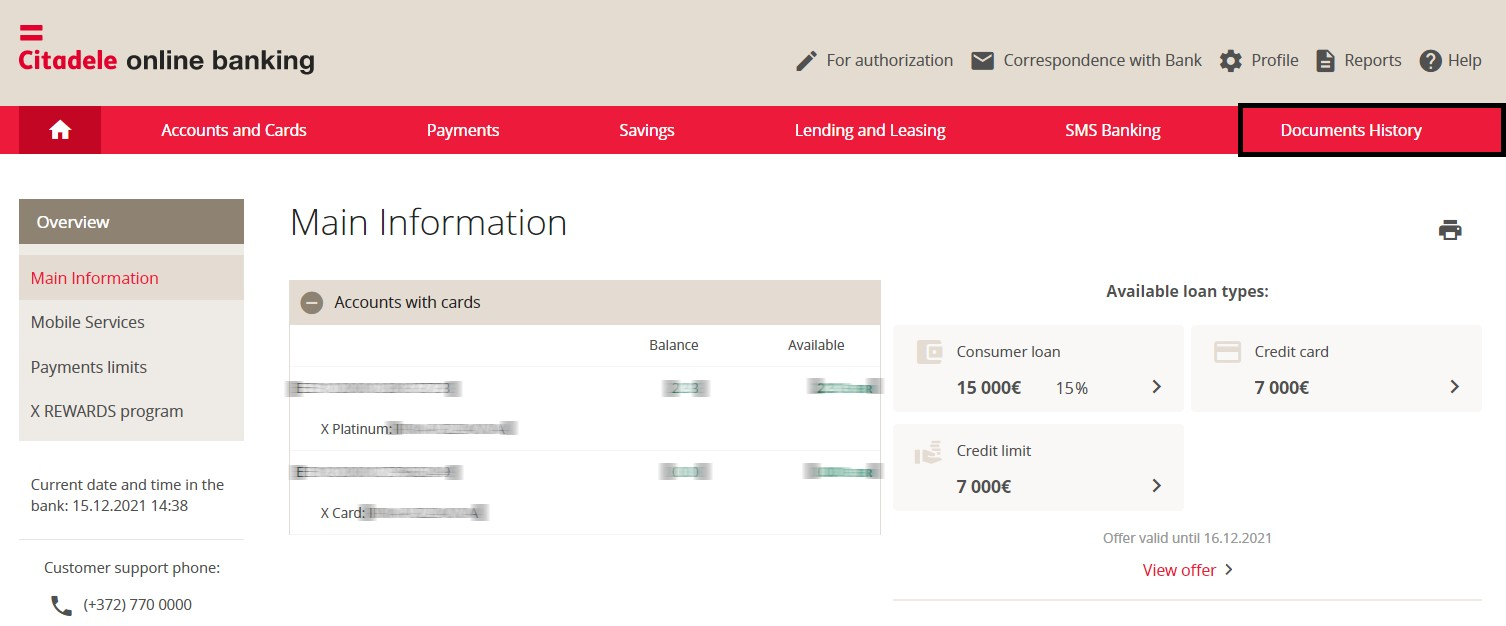The image size is (1506, 626).
Task: Open the Reports link
Action: pyautogui.click(x=1373, y=61)
